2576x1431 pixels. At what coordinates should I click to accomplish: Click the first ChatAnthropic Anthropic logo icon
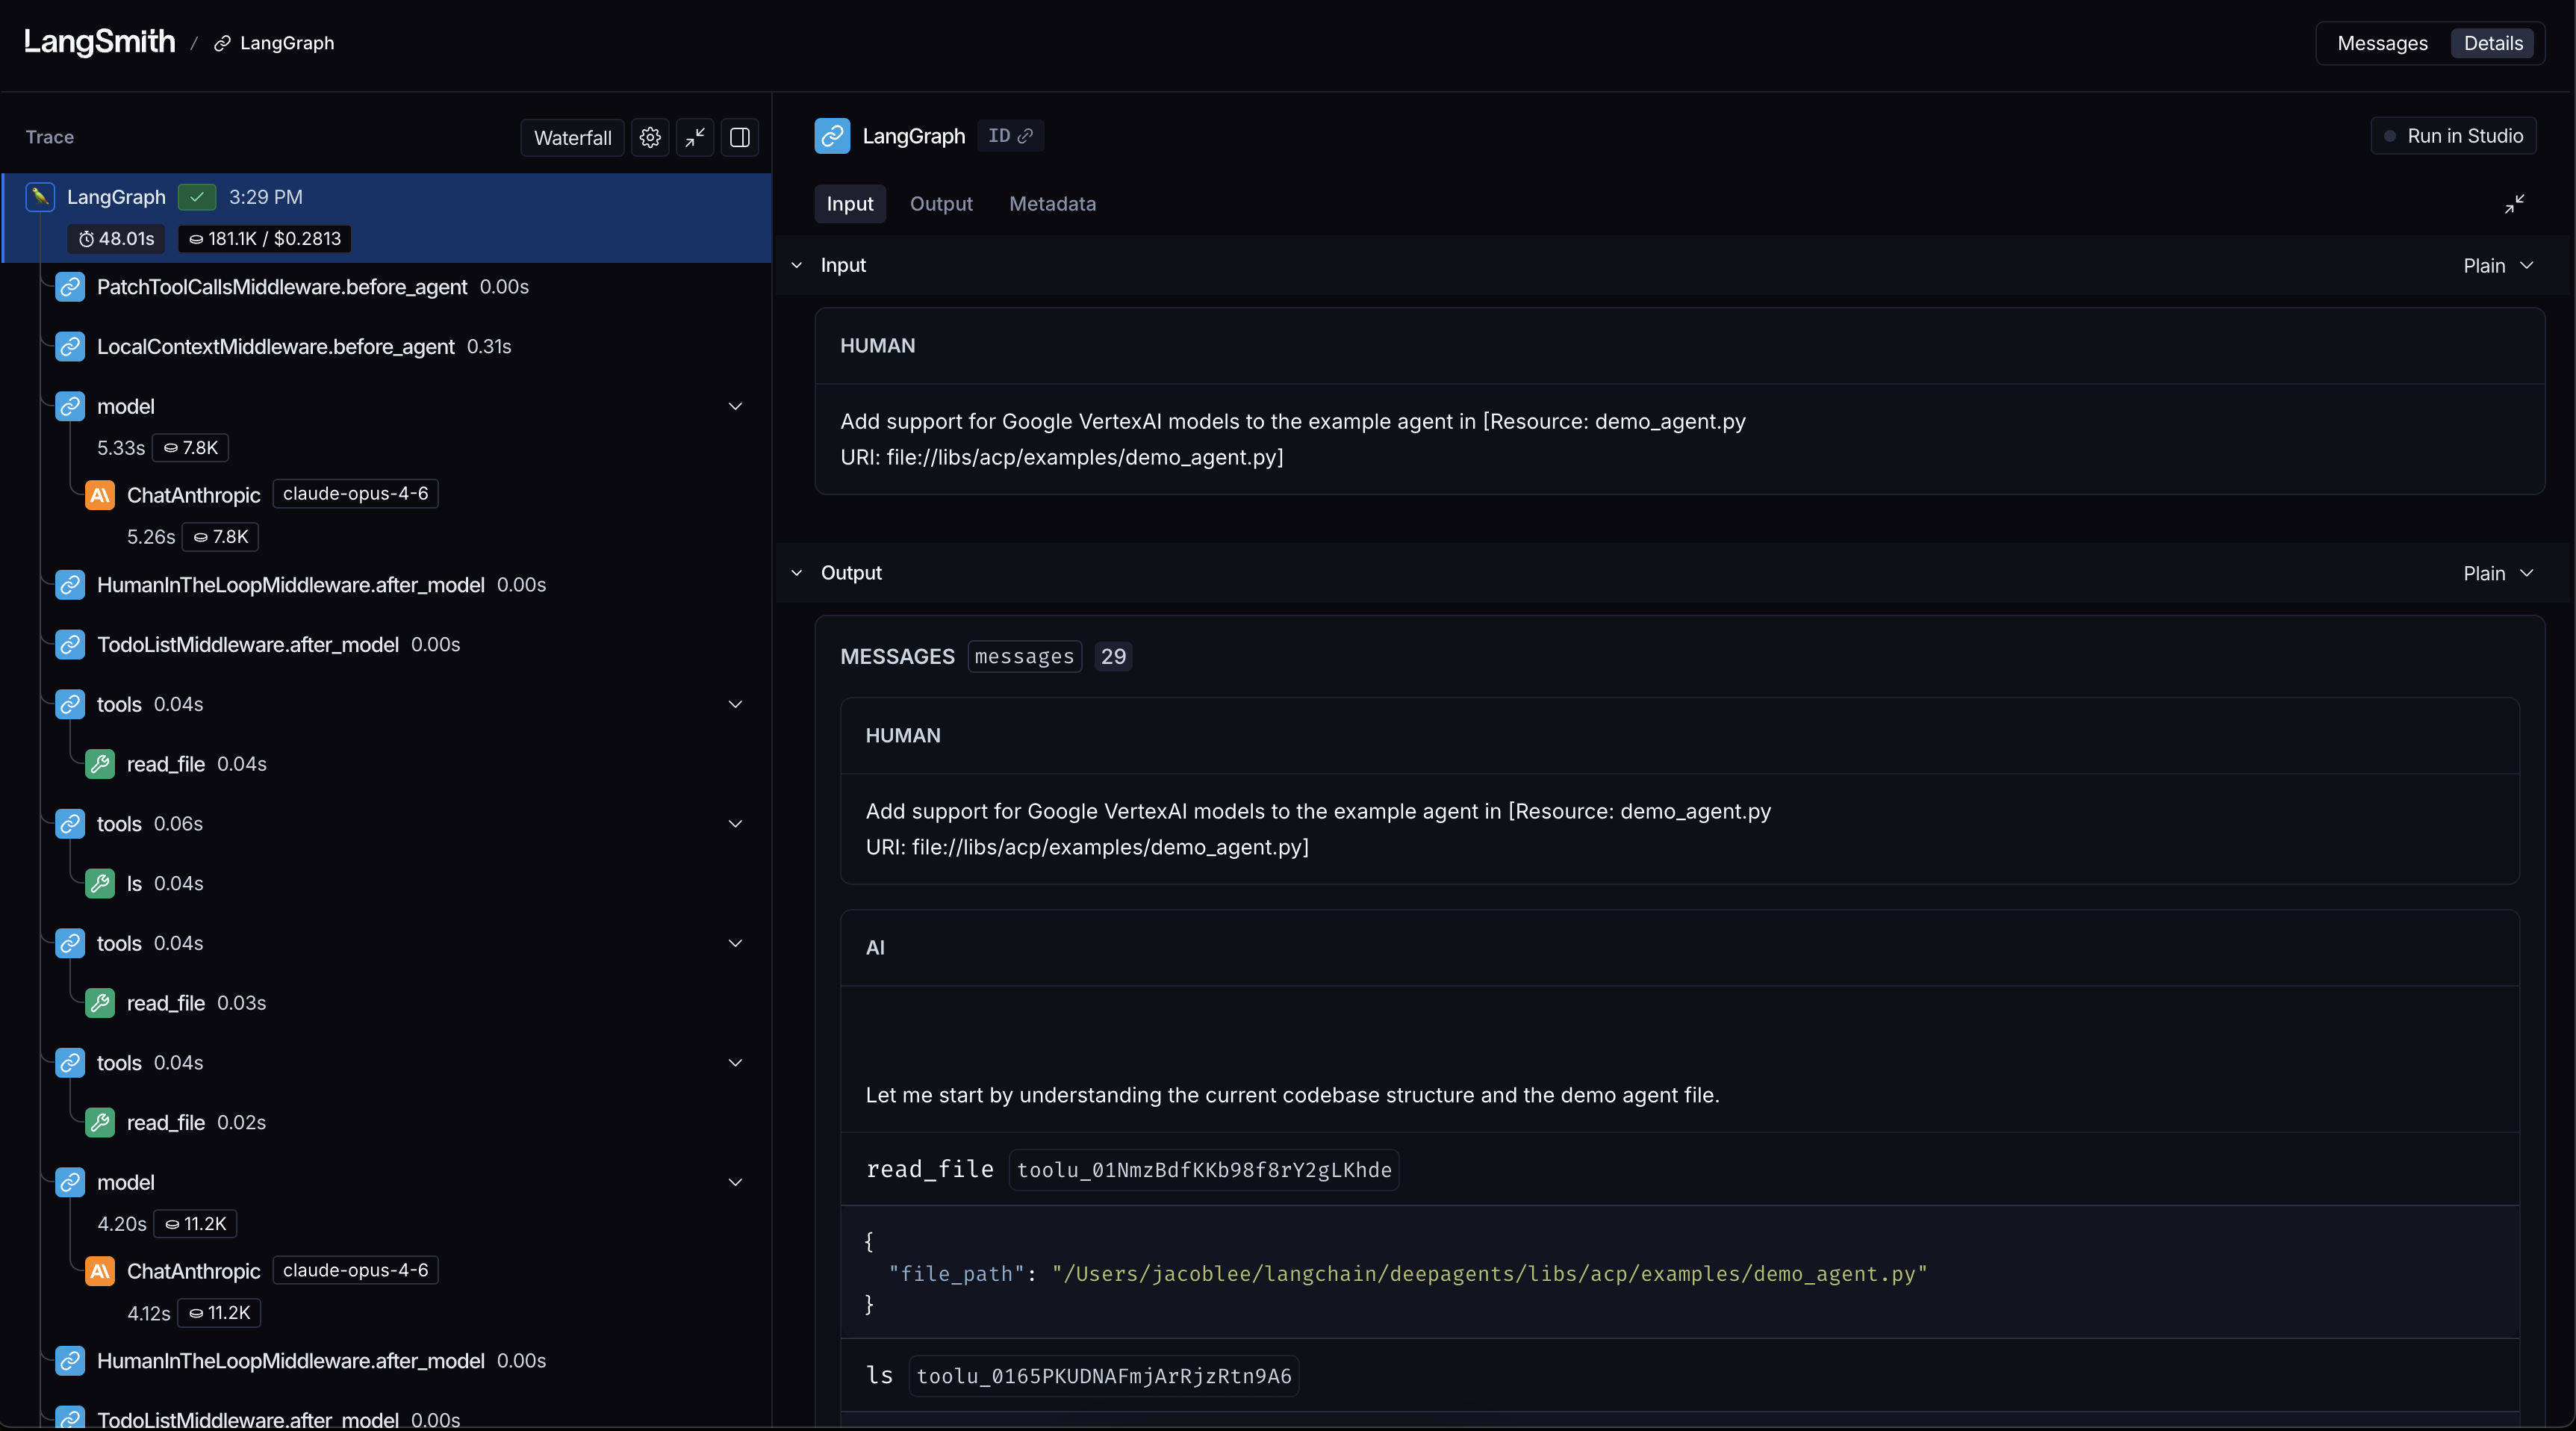point(100,495)
